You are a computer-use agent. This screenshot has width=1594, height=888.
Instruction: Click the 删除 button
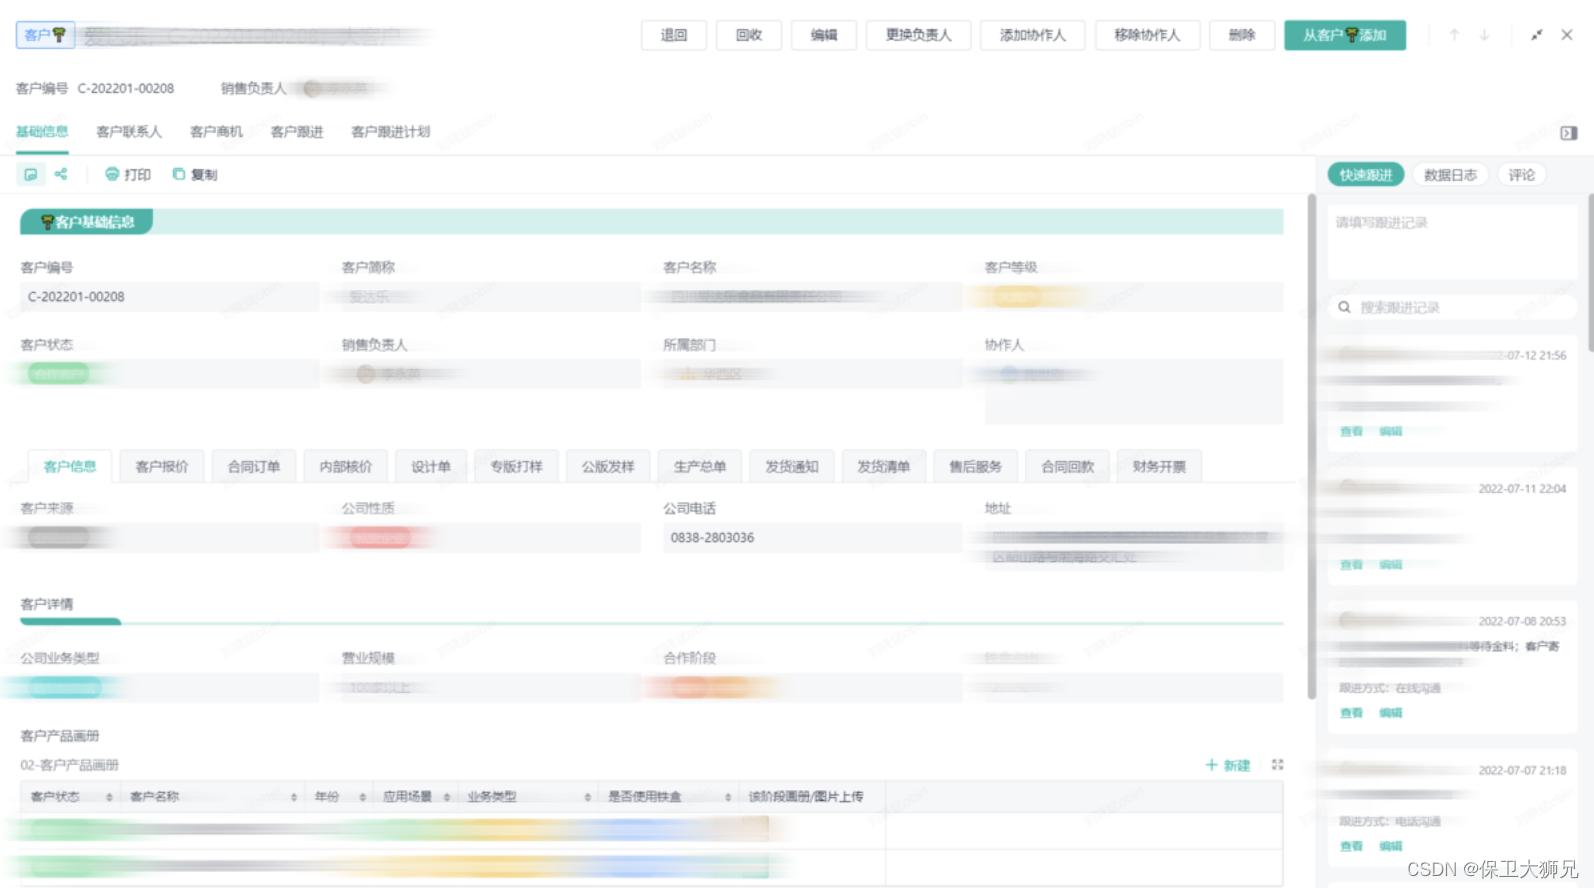pyautogui.click(x=1242, y=35)
